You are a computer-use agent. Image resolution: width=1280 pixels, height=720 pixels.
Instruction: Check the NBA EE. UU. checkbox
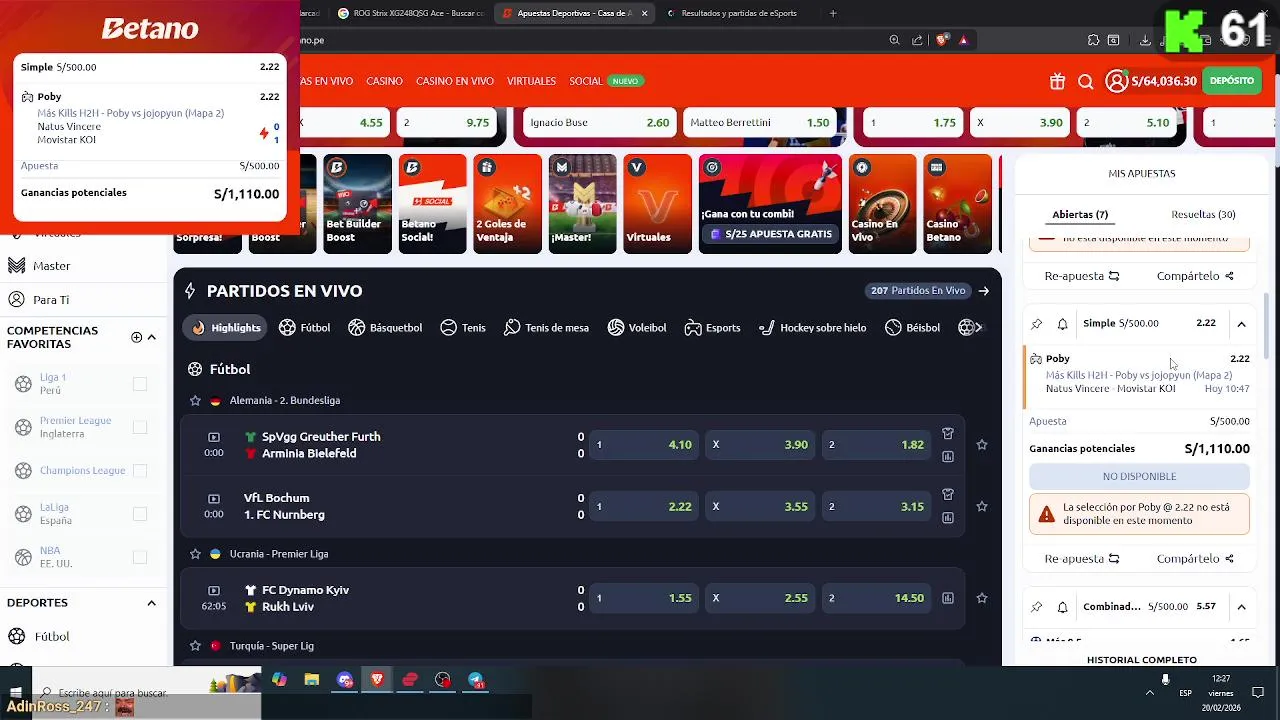pos(140,557)
